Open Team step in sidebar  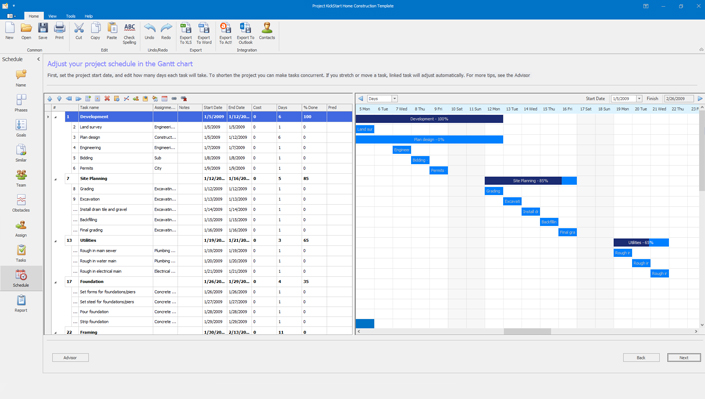pos(21,178)
